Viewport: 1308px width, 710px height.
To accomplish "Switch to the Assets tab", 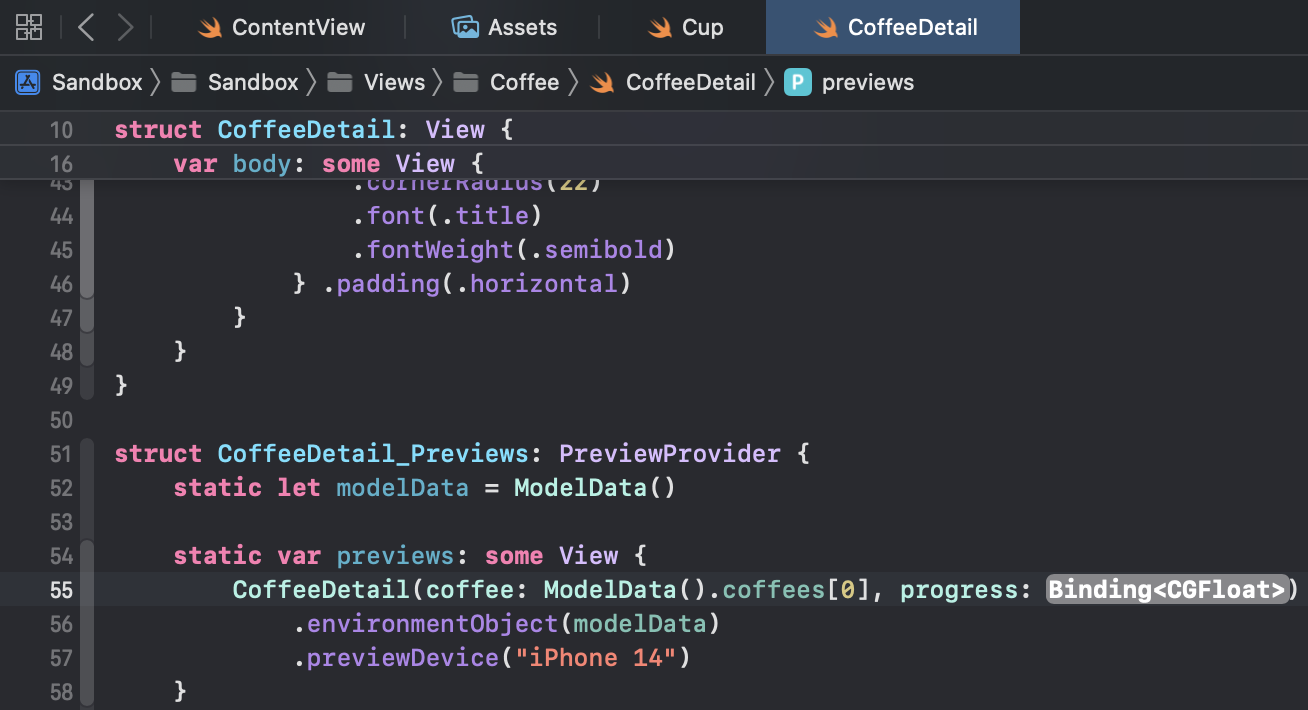I will 504,27.
